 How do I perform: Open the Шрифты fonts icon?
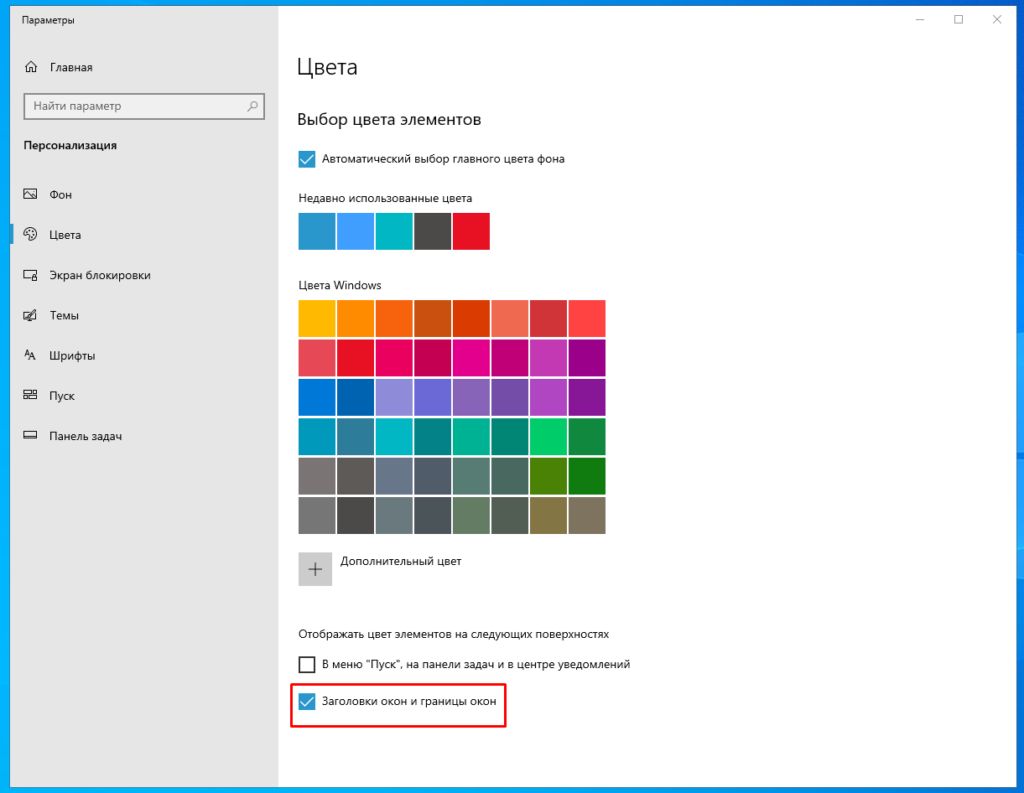point(30,356)
